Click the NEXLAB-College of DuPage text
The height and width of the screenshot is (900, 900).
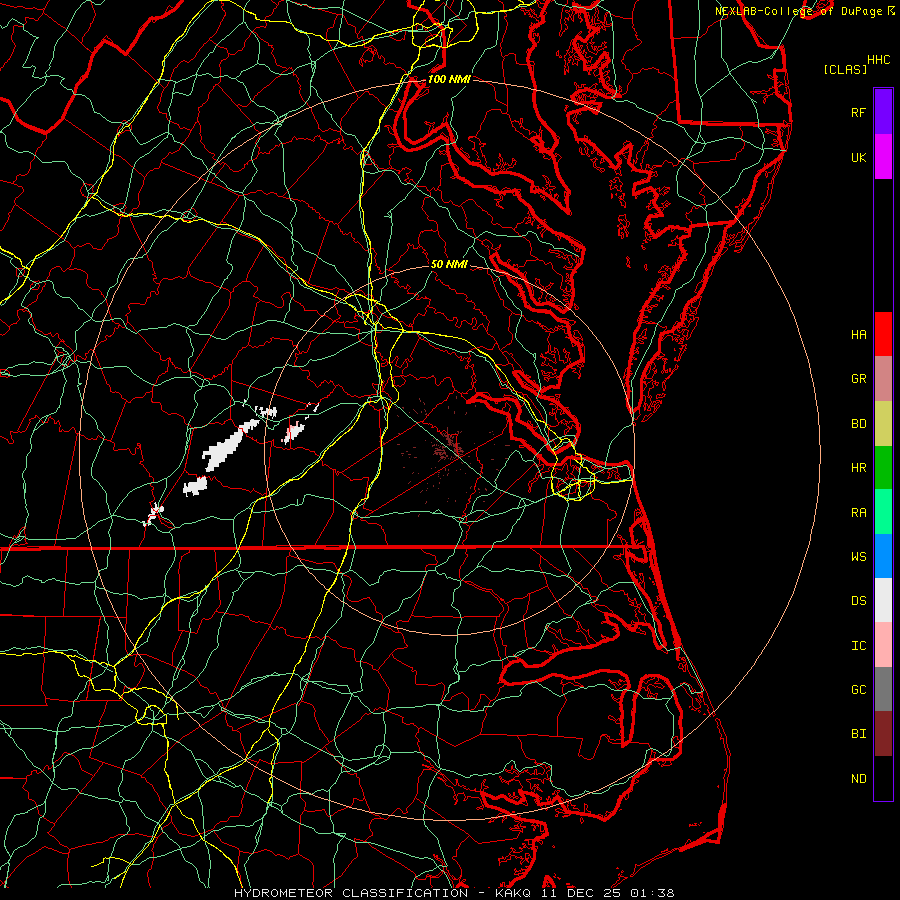pos(798,11)
